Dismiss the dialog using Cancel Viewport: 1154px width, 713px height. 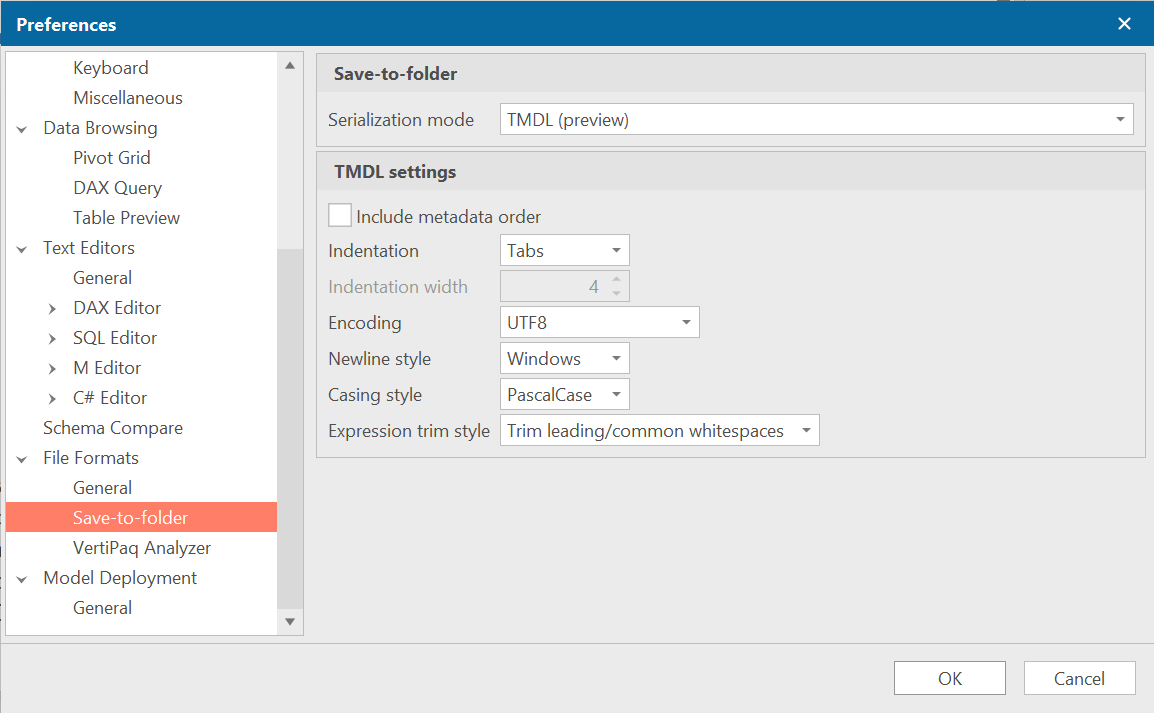pyautogui.click(x=1079, y=677)
